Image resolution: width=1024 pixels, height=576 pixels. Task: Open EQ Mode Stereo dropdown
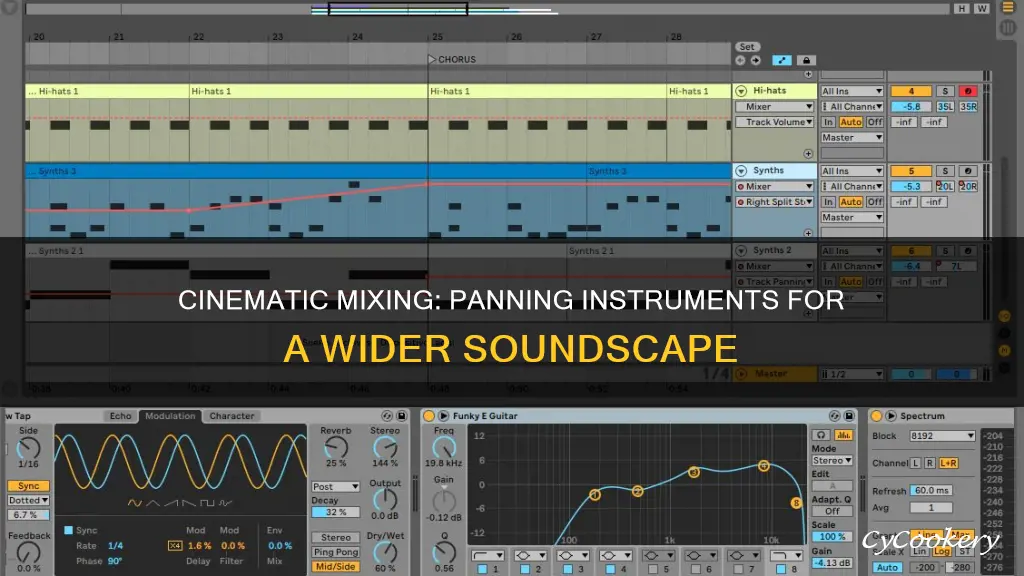[832, 460]
